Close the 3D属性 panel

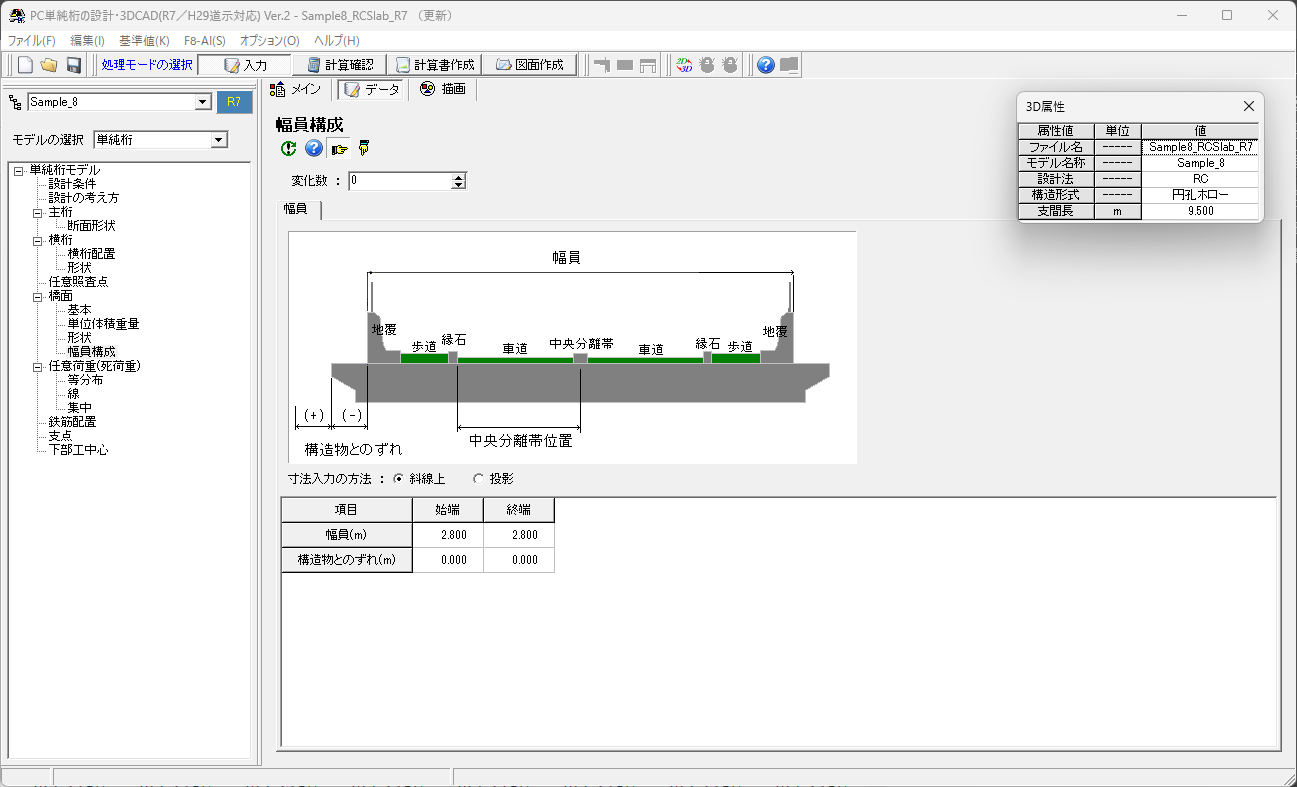1248,106
